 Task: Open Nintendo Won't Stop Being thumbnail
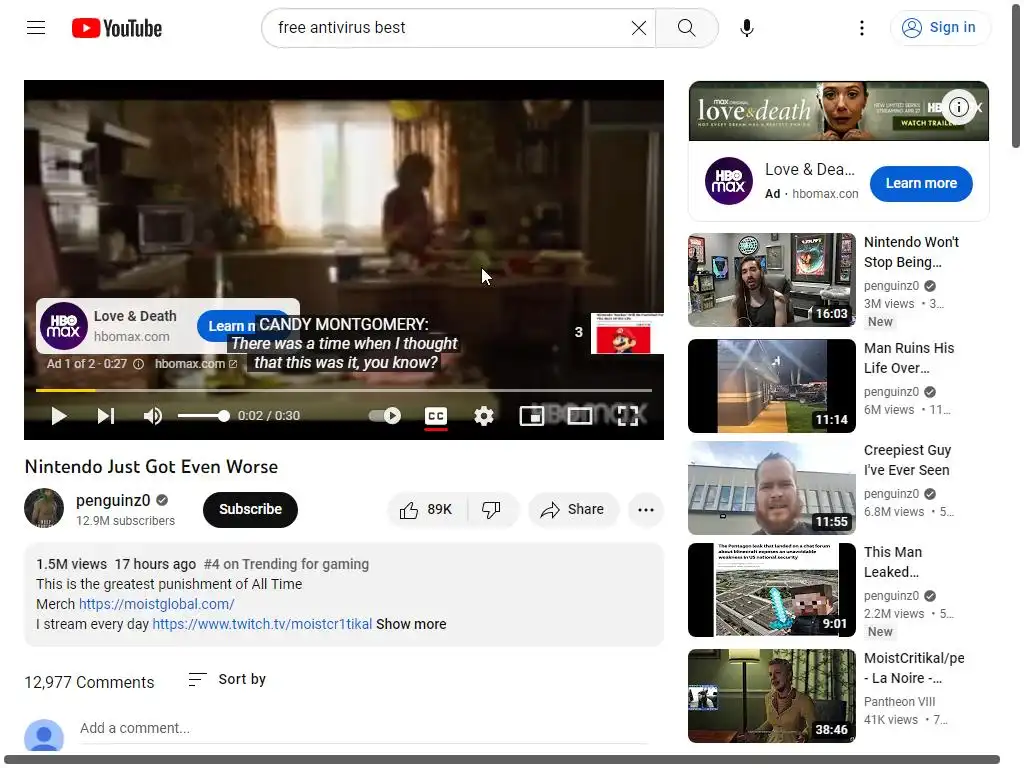pos(771,280)
